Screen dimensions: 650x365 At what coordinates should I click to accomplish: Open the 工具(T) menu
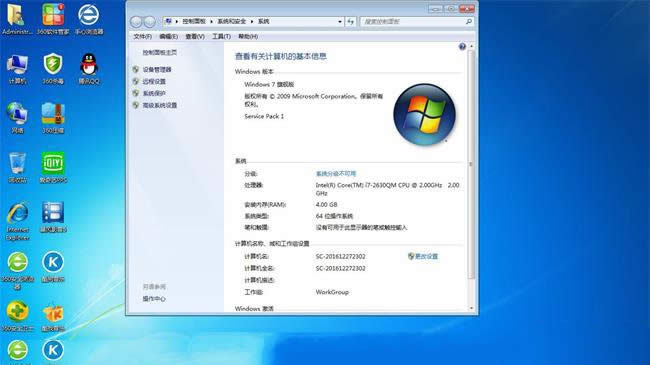[x=221, y=37]
